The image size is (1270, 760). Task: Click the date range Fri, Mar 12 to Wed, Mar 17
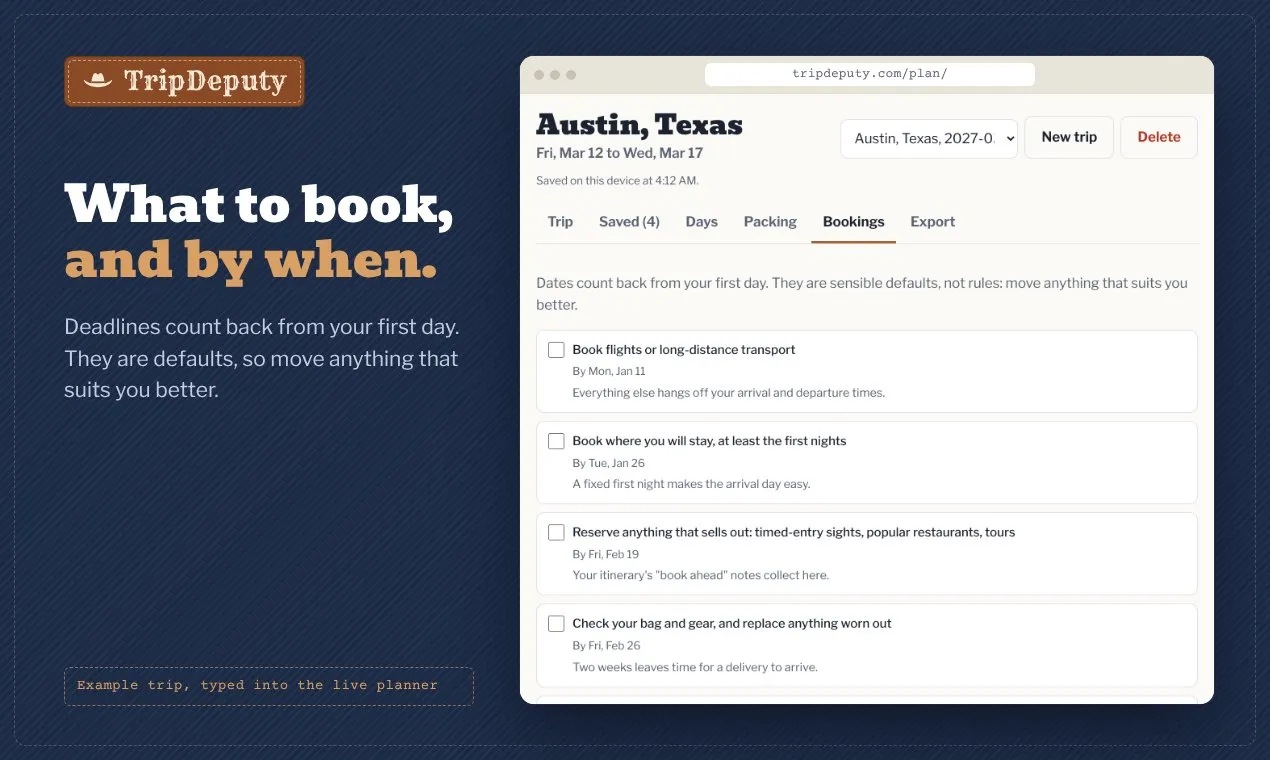(x=619, y=153)
